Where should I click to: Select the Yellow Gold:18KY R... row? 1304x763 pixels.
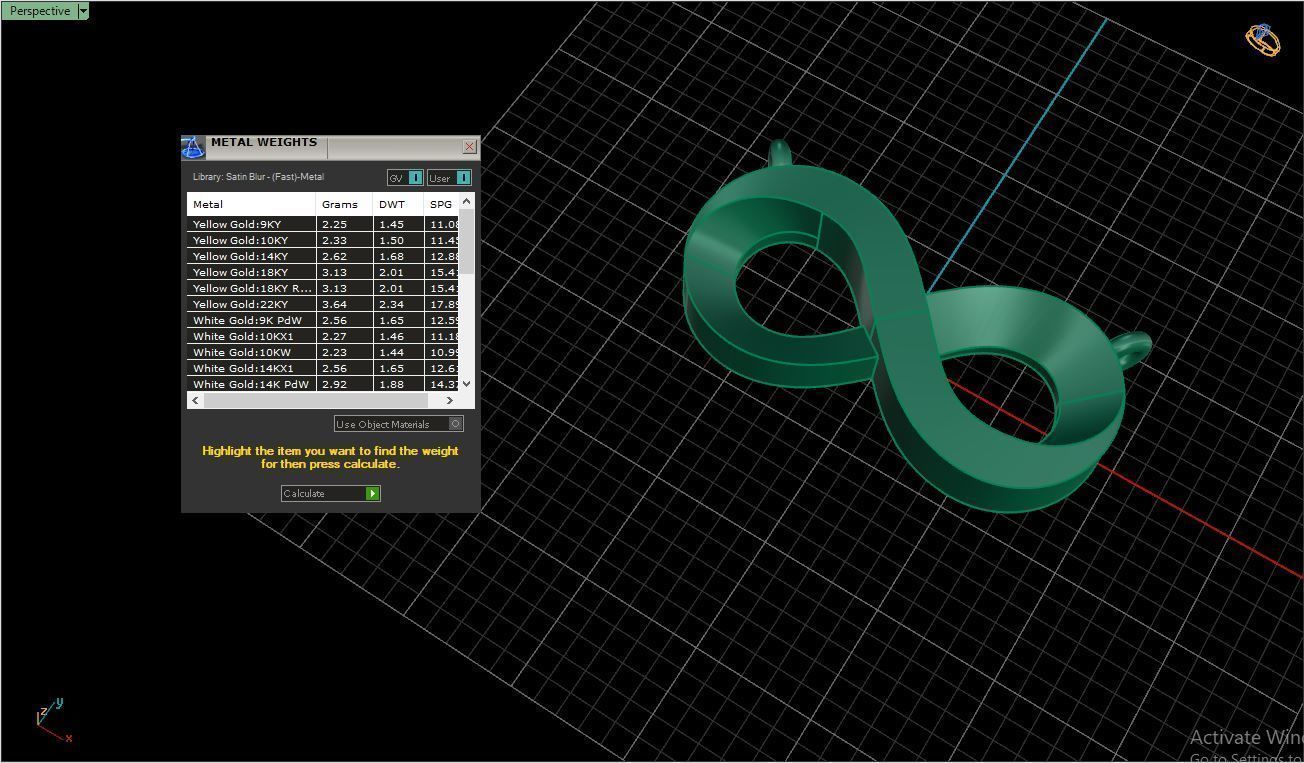tap(323, 288)
